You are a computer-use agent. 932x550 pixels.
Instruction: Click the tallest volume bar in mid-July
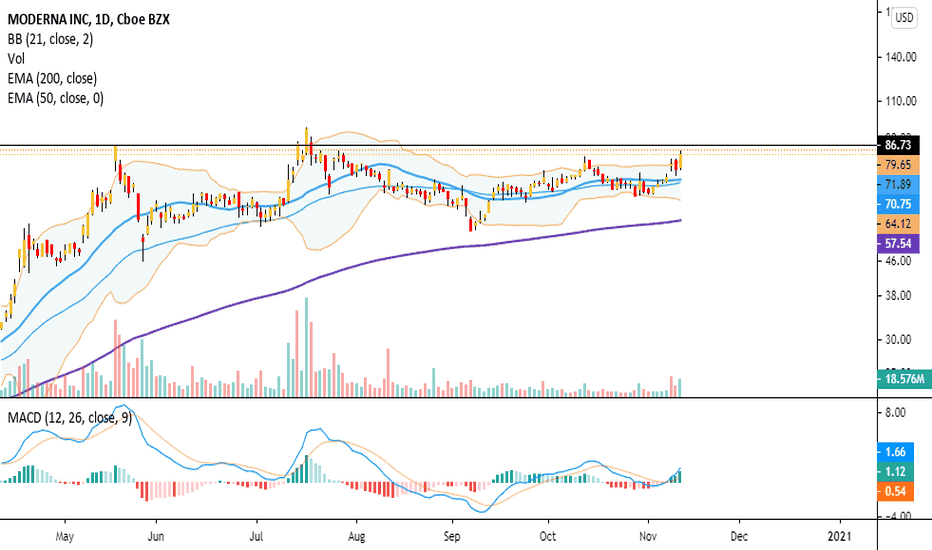307,347
